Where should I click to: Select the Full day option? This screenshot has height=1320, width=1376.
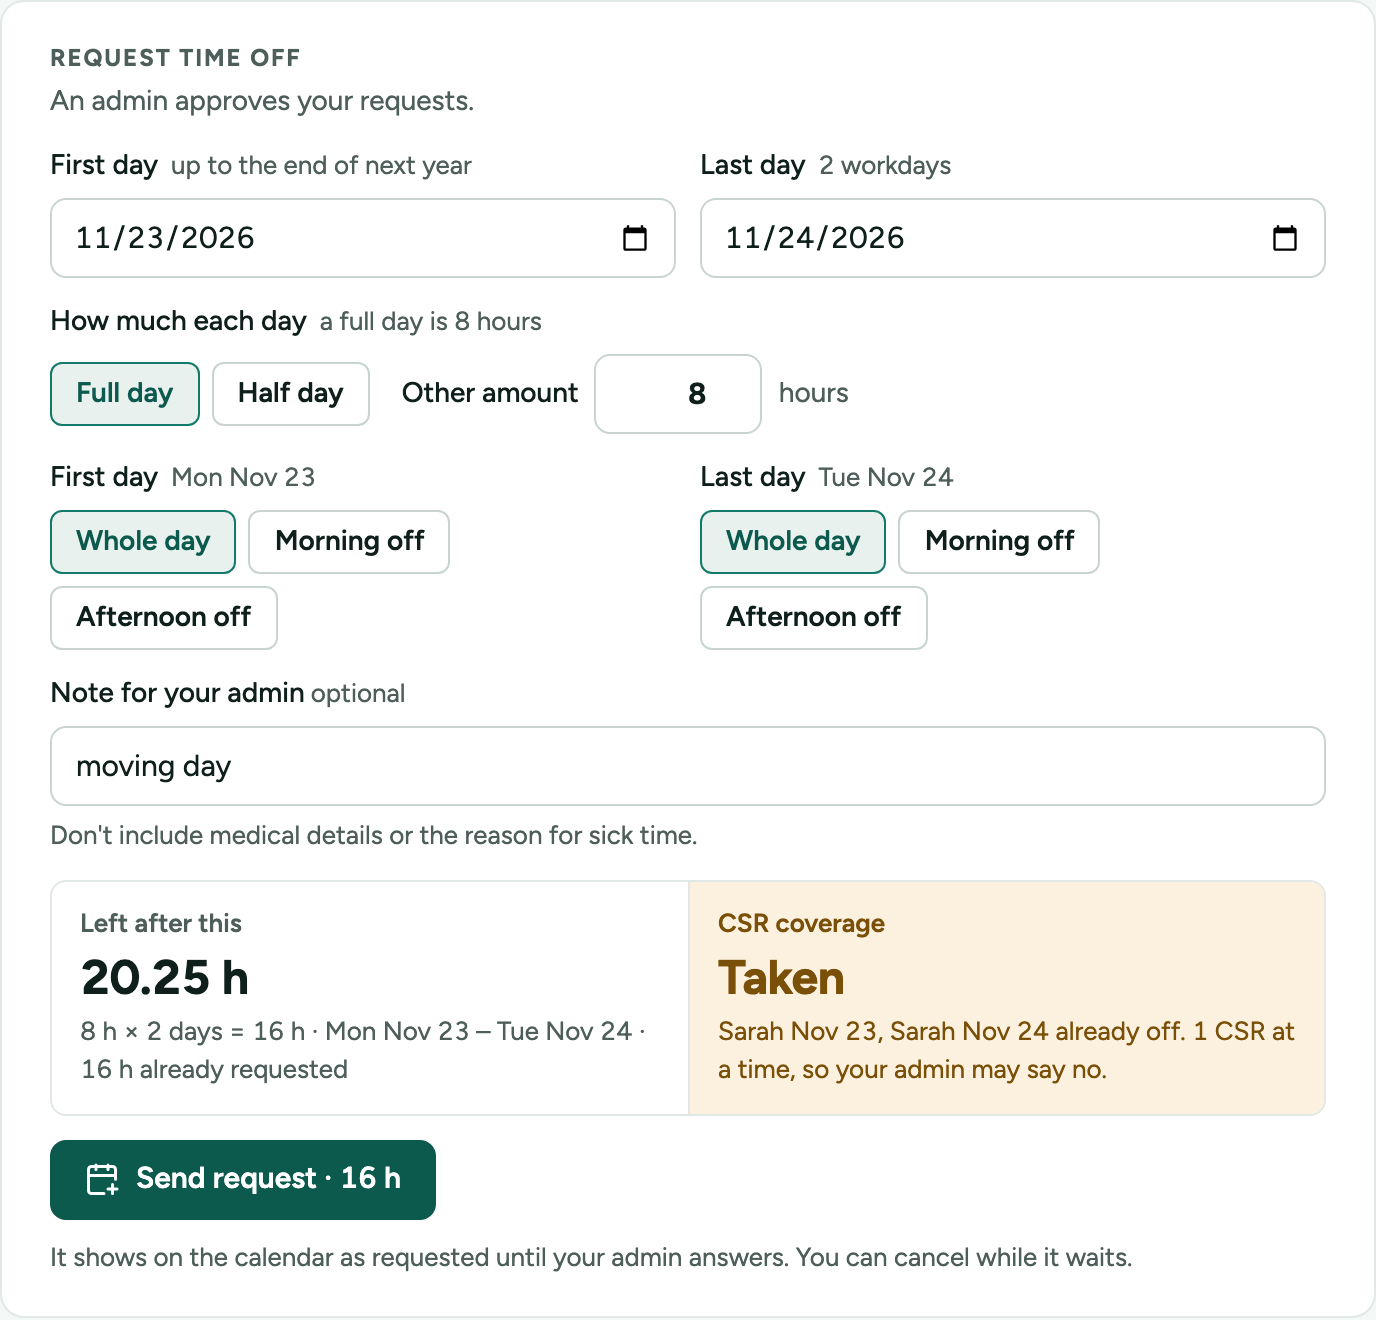(x=125, y=394)
